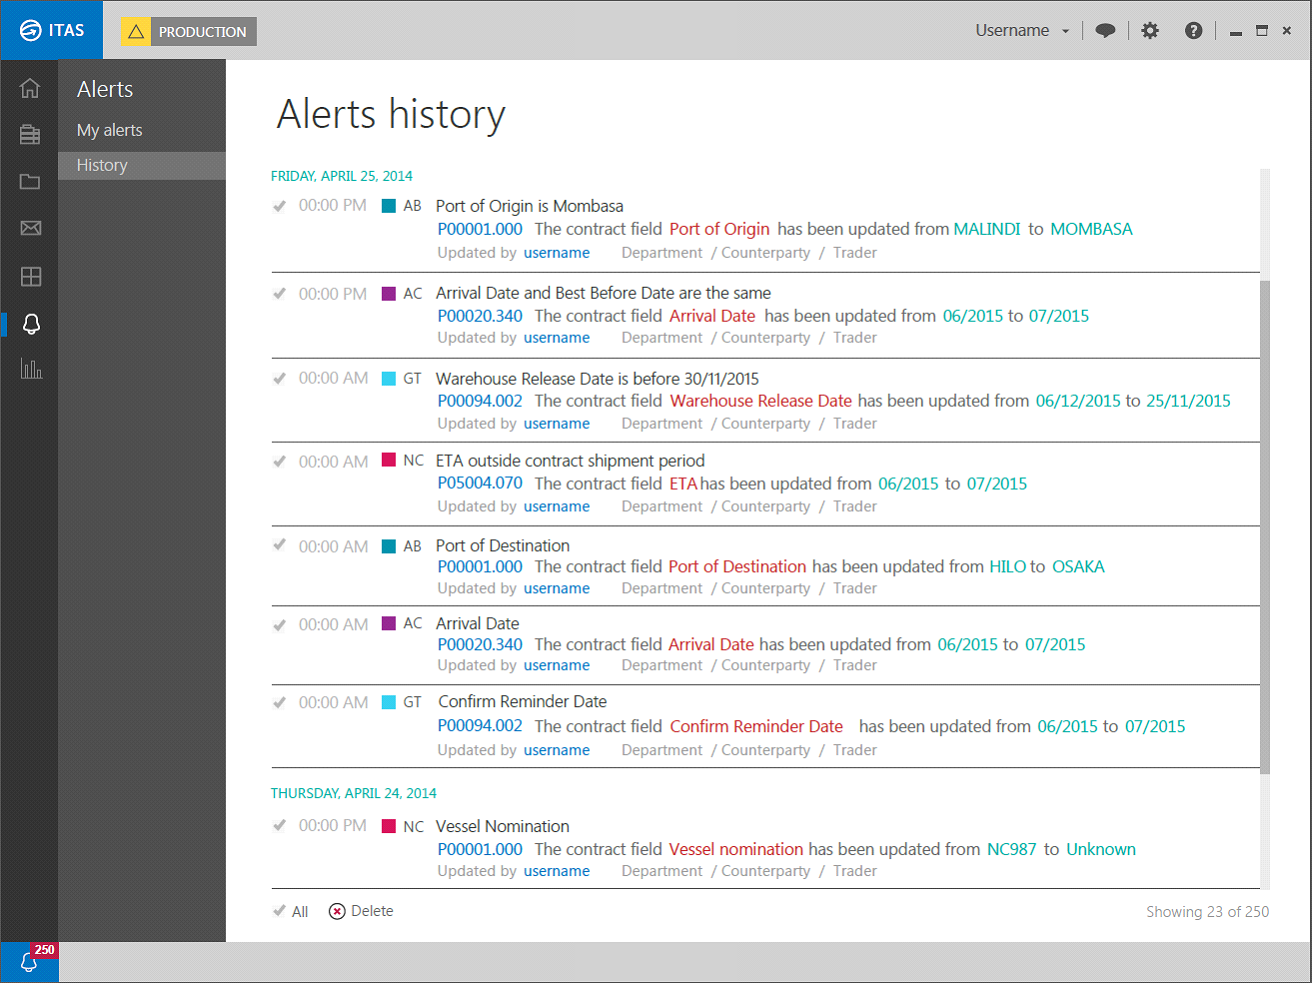Open username link in Vessel Nomination alert
The height and width of the screenshot is (984, 1313).
[557, 871]
